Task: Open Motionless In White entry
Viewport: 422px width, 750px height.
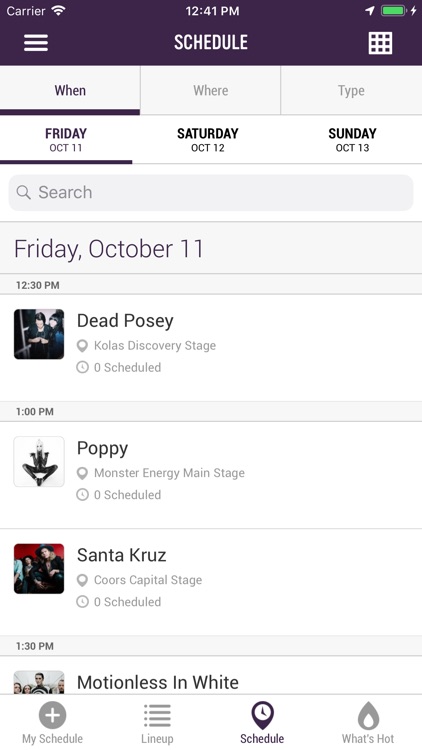Action: 211,675
